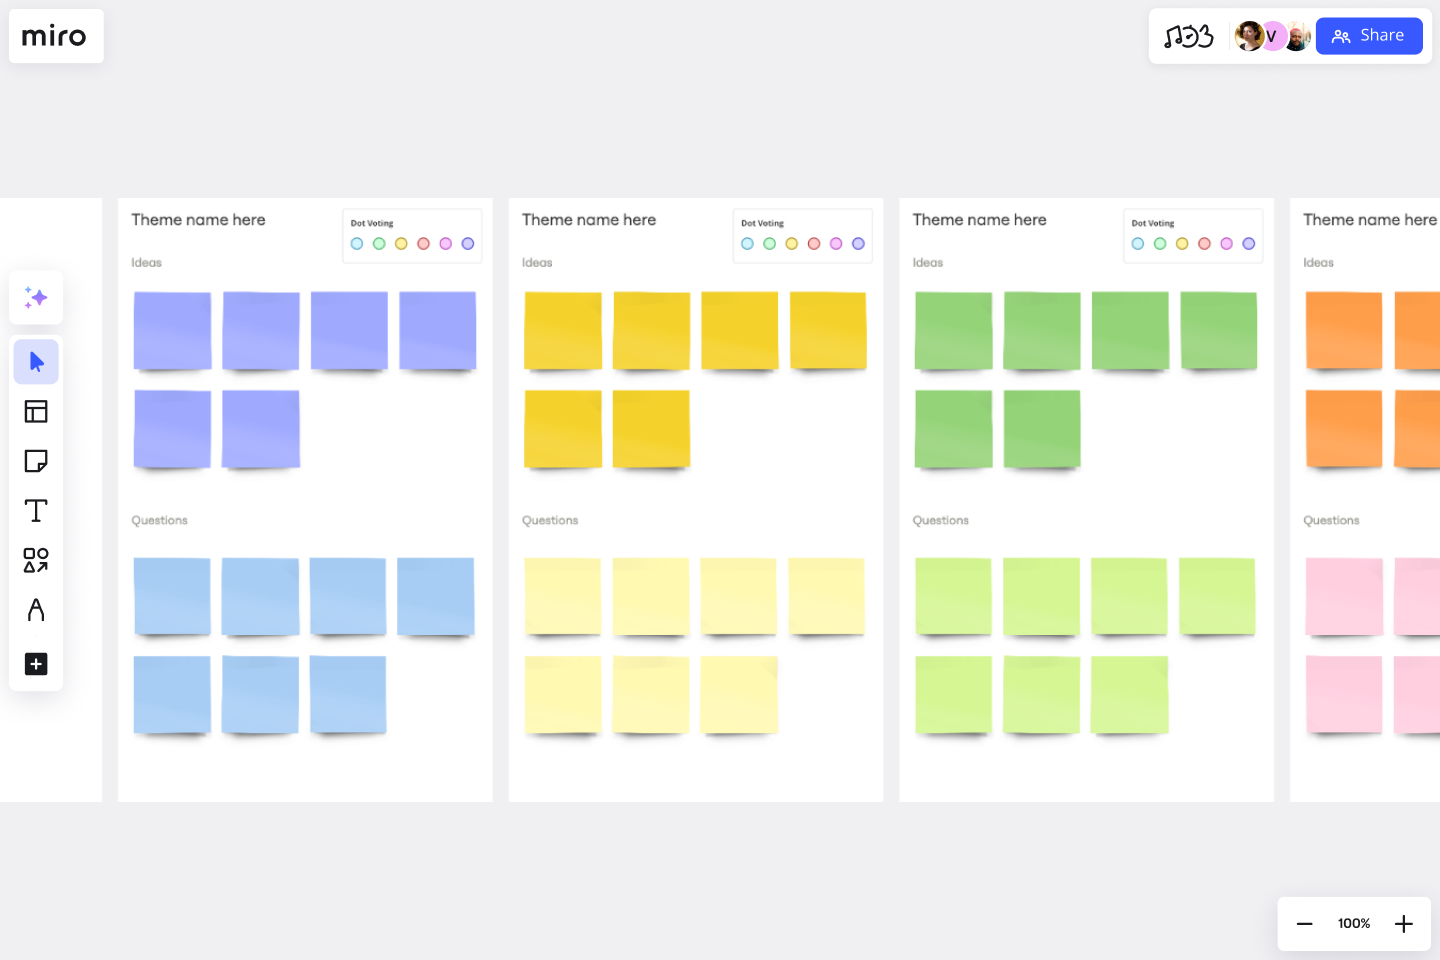
Task: Open the Miro AI sparkle tool
Action: [x=36, y=297]
